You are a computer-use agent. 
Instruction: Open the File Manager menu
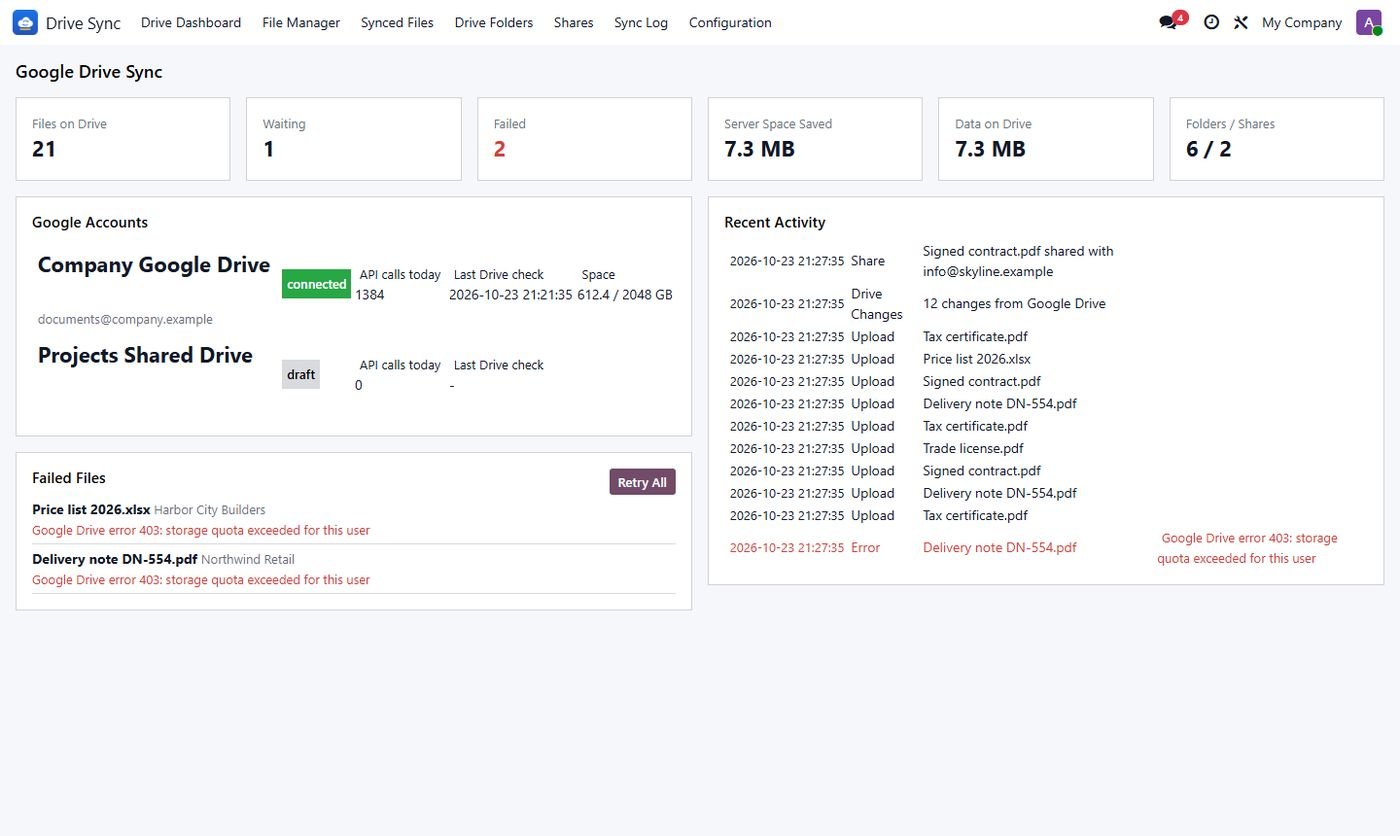click(x=301, y=22)
